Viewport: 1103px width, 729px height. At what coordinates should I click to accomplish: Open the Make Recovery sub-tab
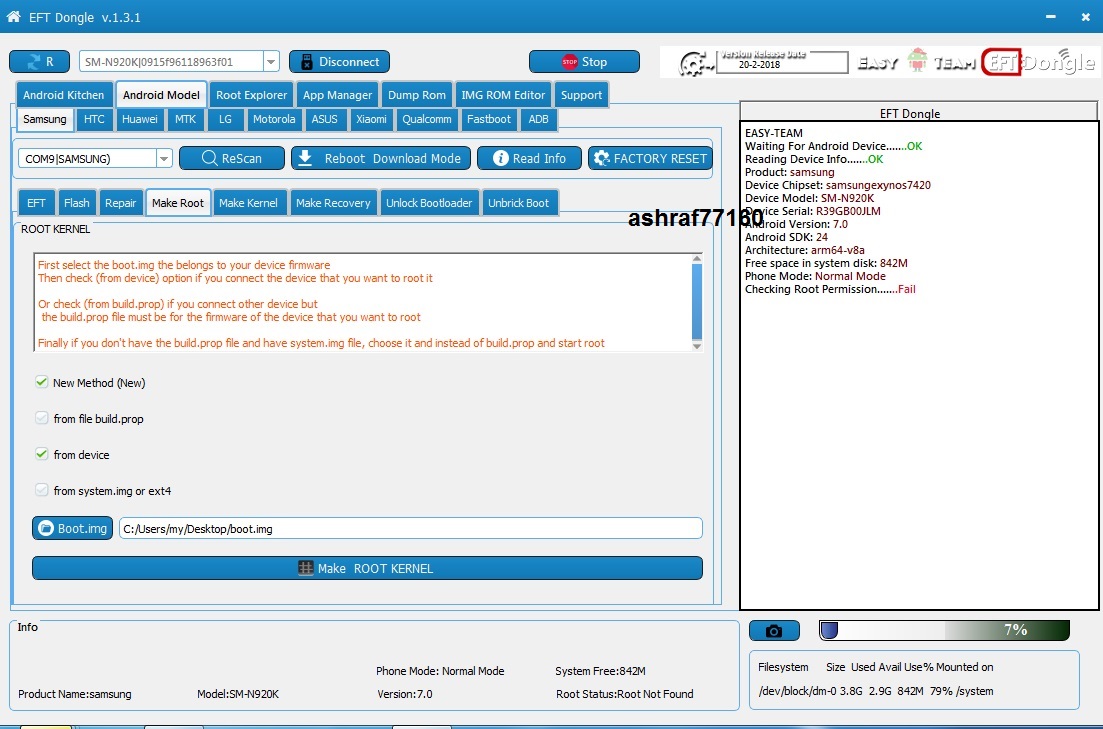point(333,203)
